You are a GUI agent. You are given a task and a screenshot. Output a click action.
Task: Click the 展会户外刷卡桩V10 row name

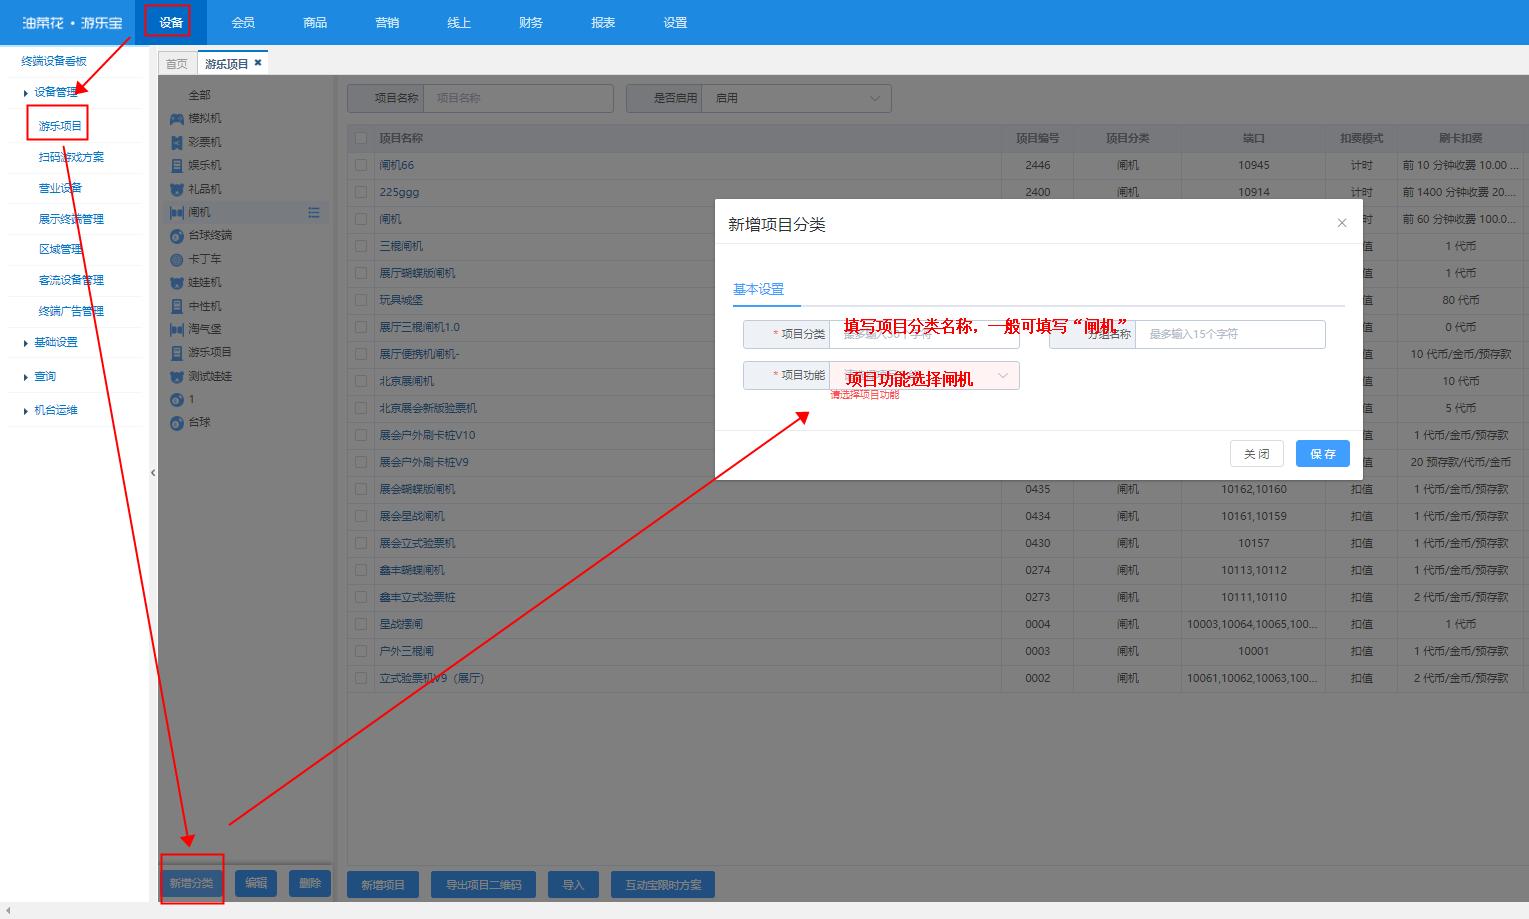(x=427, y=435)
